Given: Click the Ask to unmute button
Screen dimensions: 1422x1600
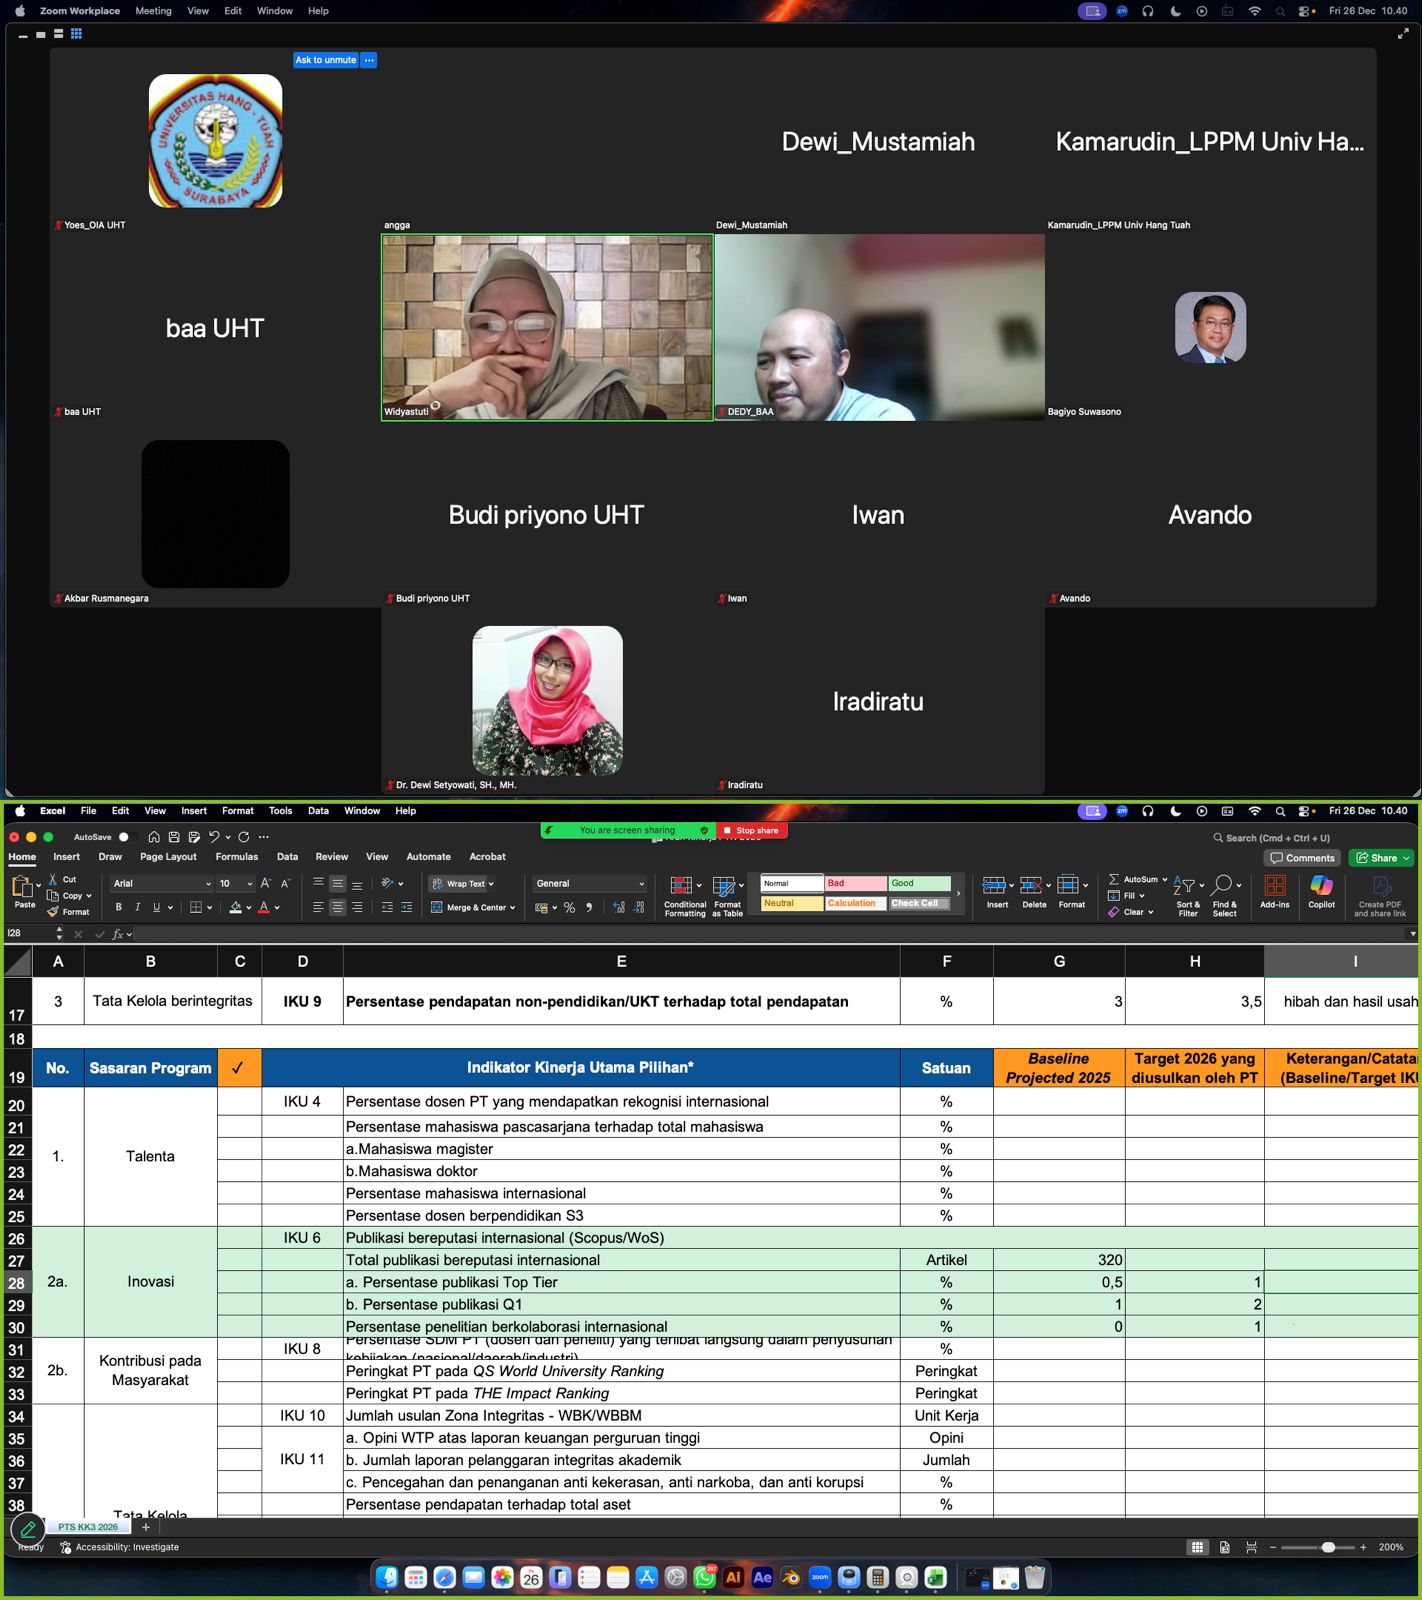Looking at the screenshot, I should tap(326, 60).
